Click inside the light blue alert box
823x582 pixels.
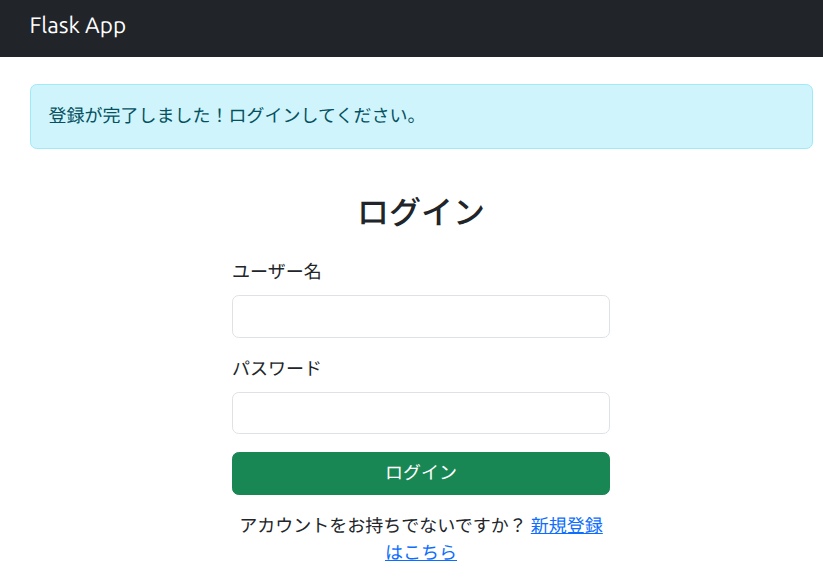(620, 116)
